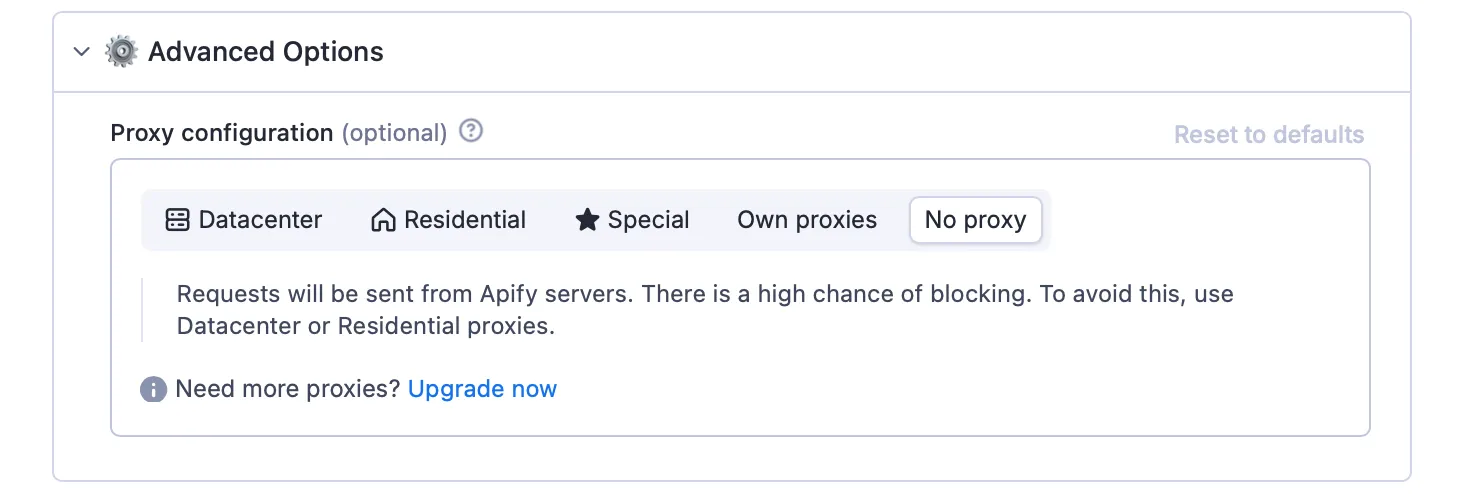Image resolution: width=1462 pixels, height=494 pixels.
Task: Click the Residential house icon
Action: pyautogui.click(x=383, y=220)
